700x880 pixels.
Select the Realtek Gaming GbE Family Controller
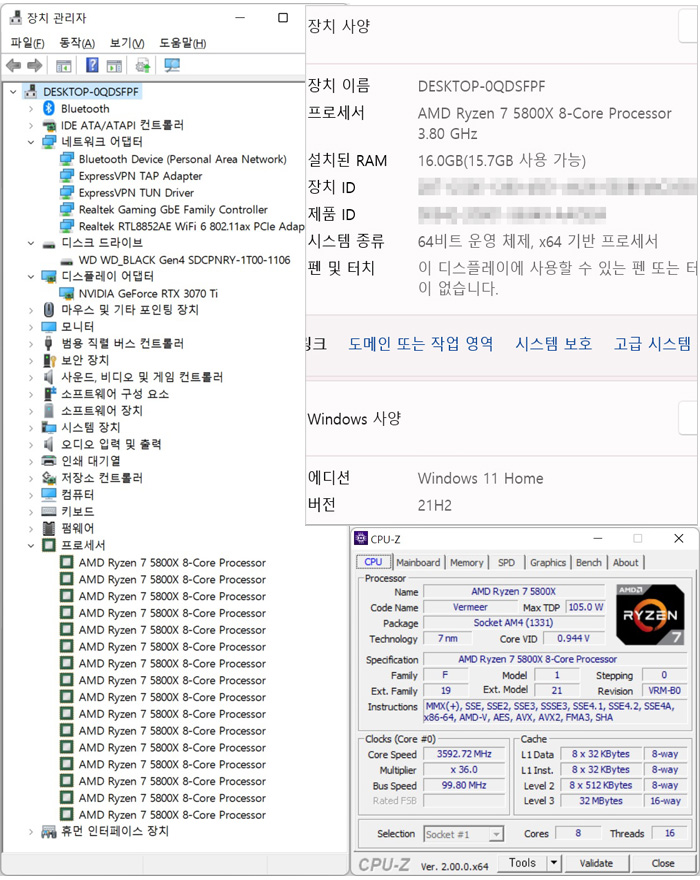click(x=173, y=210)
